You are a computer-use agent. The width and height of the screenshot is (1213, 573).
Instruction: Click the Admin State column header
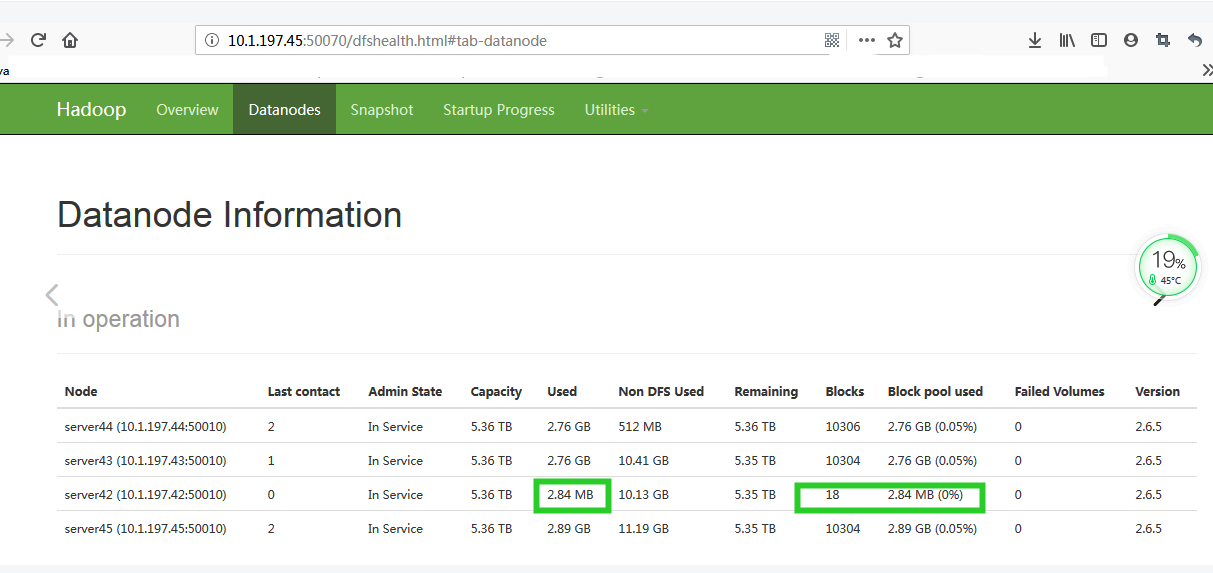405,391
